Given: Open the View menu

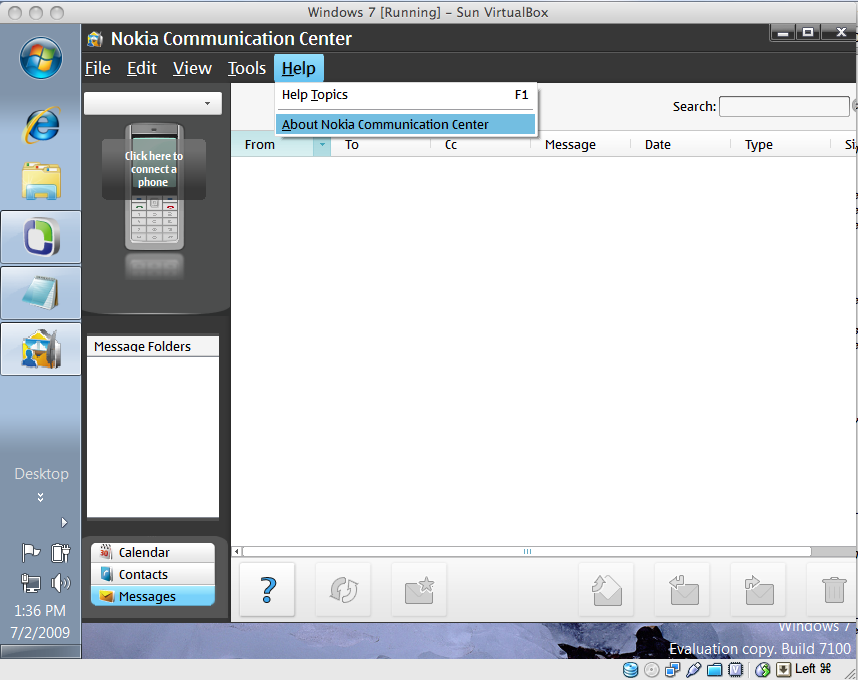Looking at the screenshot, I should [x=192, y=68].
